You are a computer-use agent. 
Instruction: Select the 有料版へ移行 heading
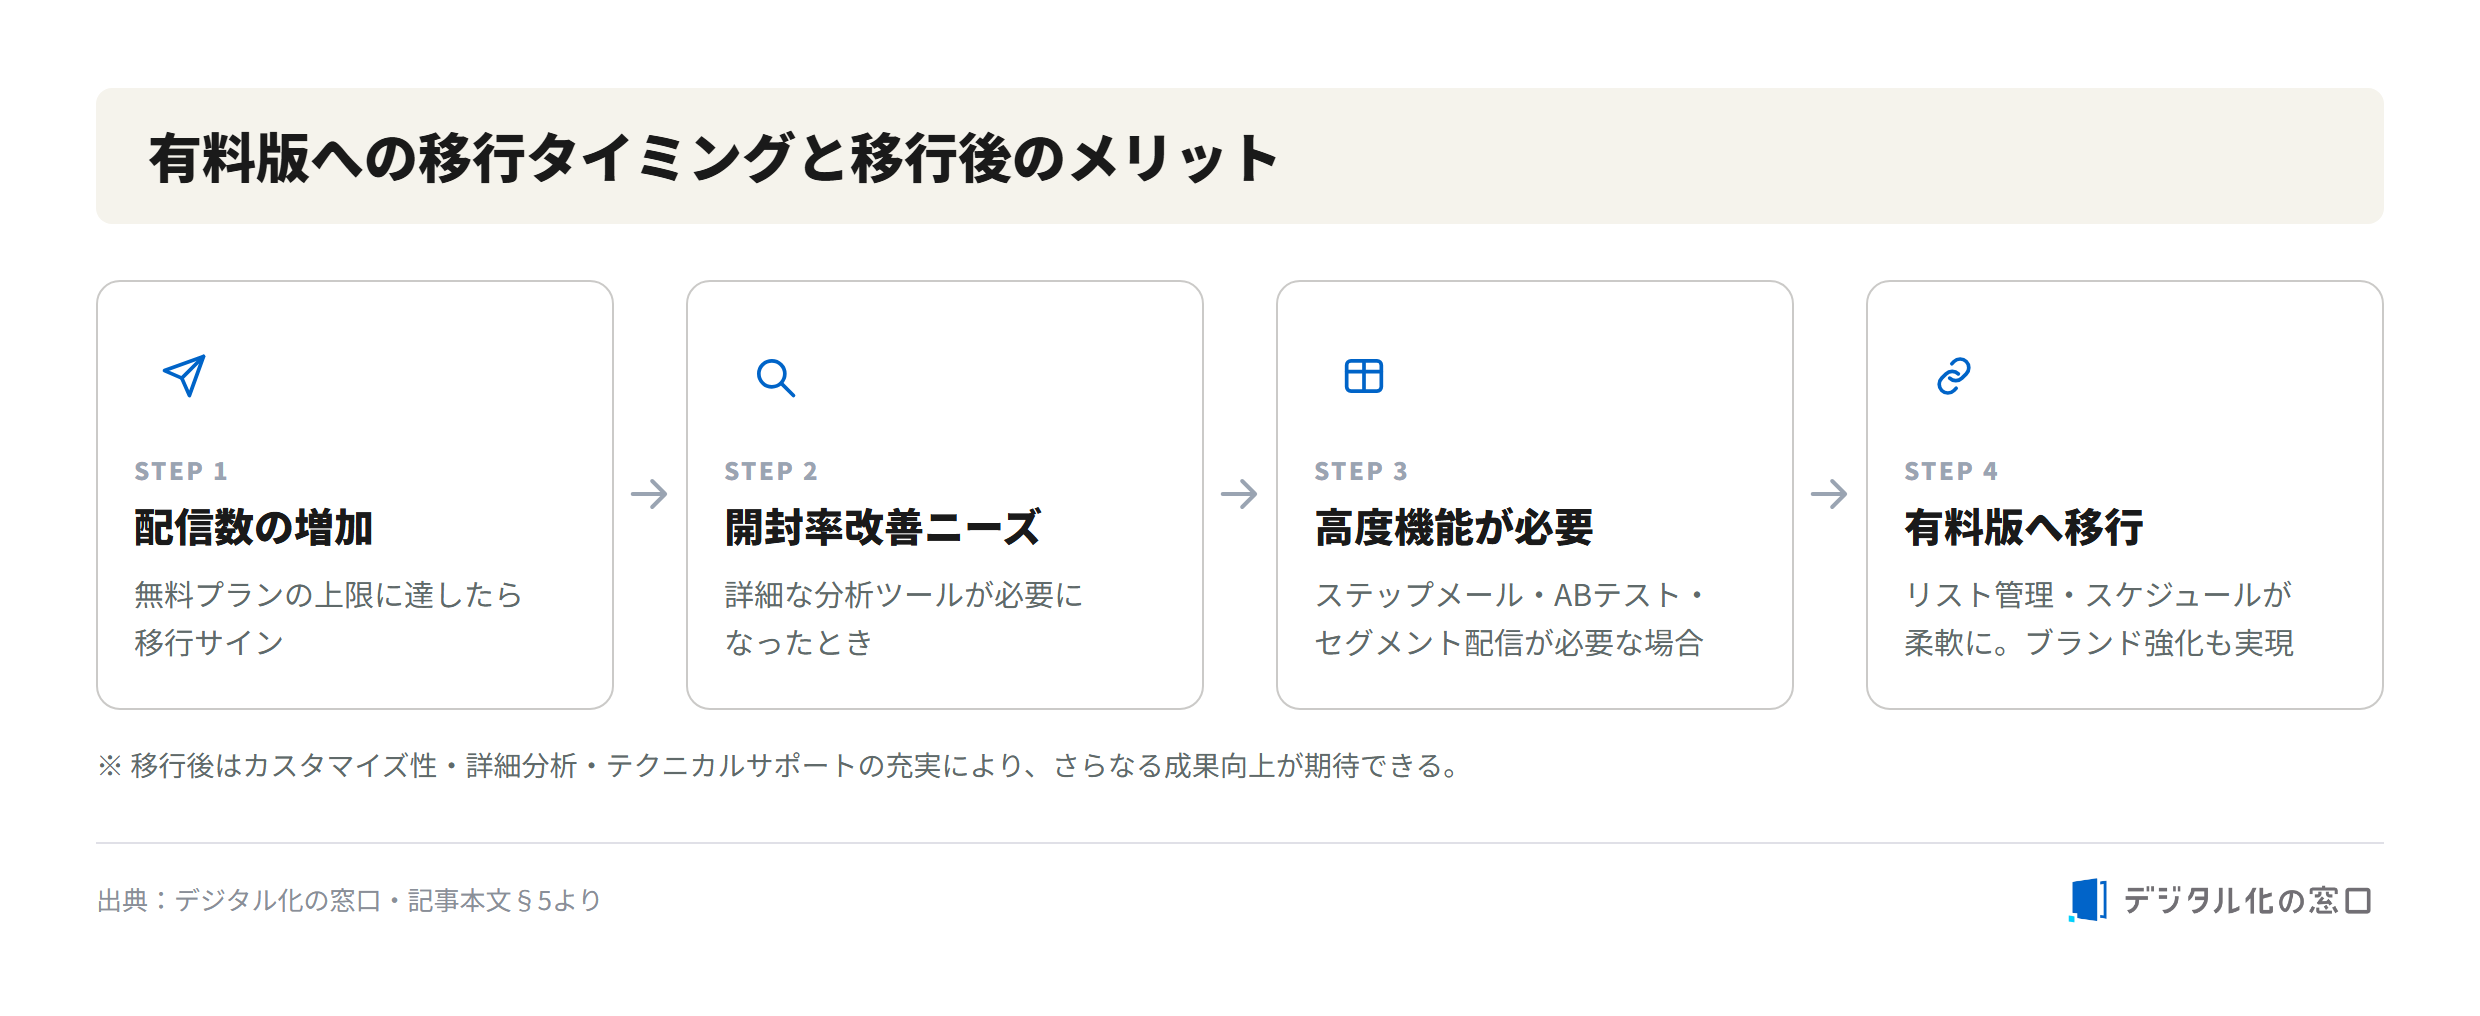coord(2024,527)
